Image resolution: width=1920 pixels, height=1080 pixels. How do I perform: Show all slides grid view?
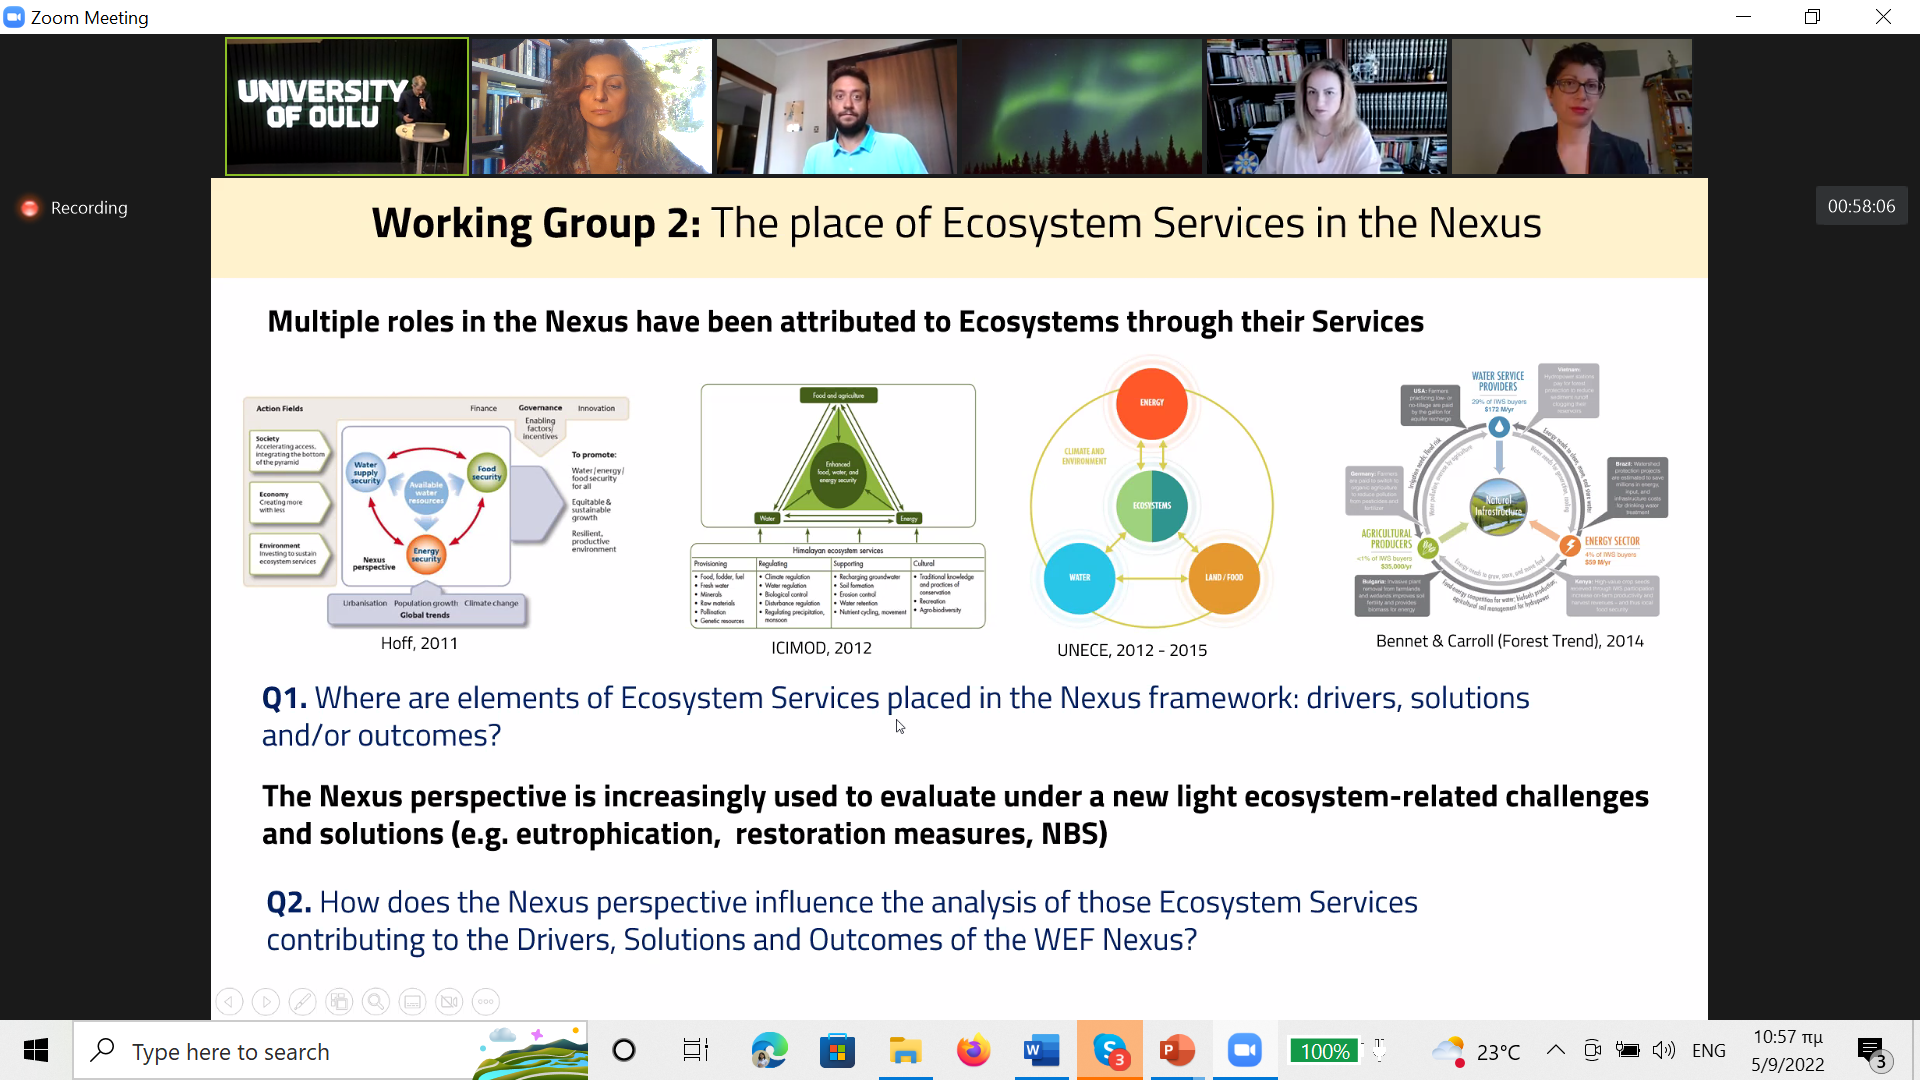339,1001
